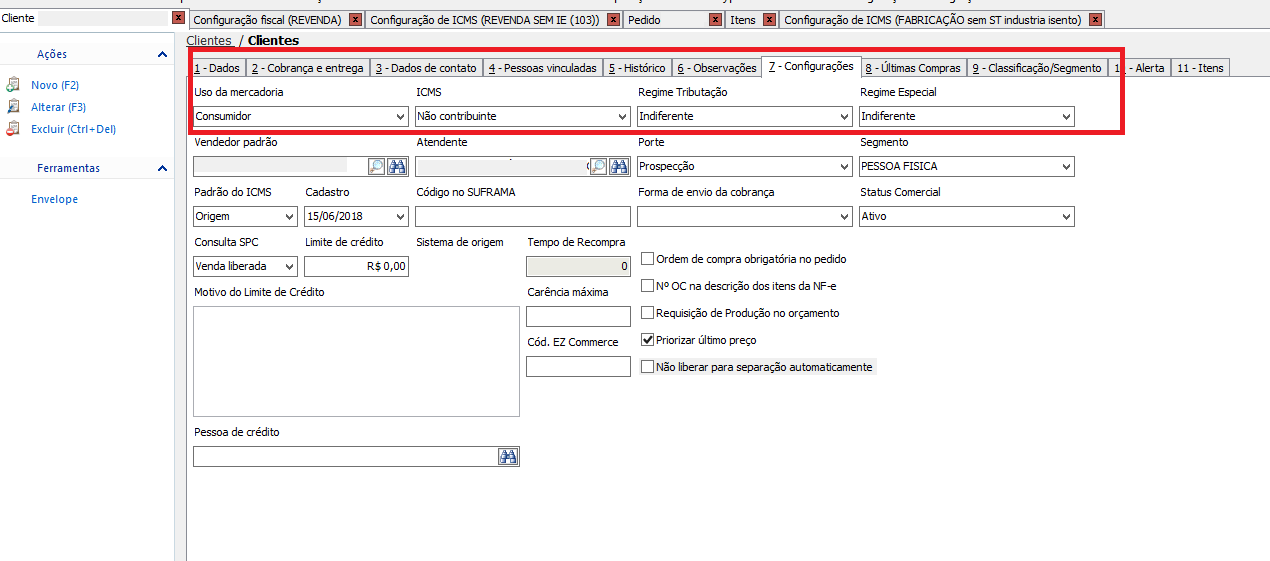1270x561 pixels.
Task: Click the Novo (F2) document icon
Action: tap(13, 85)
